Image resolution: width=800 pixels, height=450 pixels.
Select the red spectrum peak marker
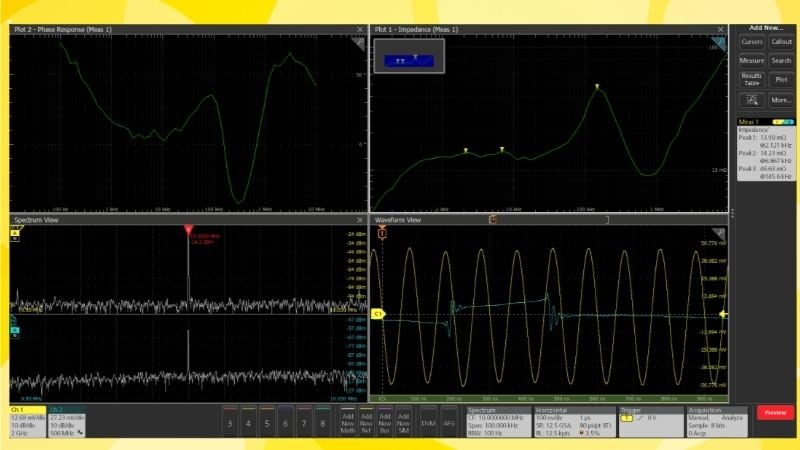point(188,230)
